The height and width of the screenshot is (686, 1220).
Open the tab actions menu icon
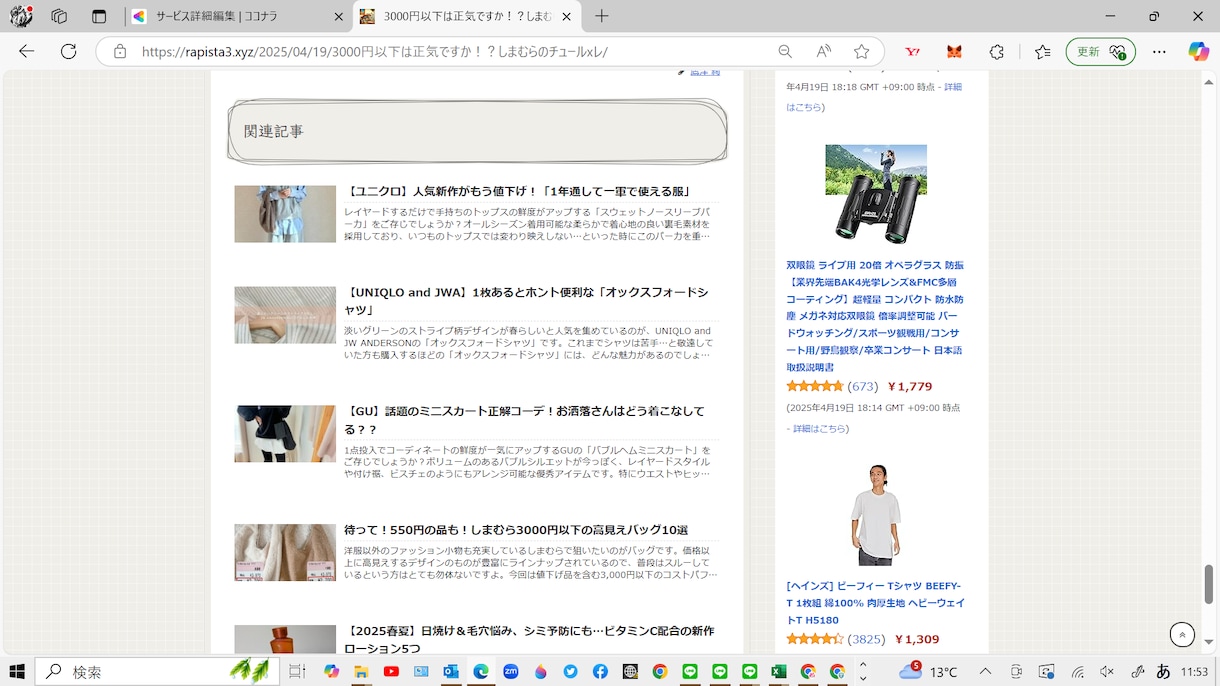tap(98, 16)
